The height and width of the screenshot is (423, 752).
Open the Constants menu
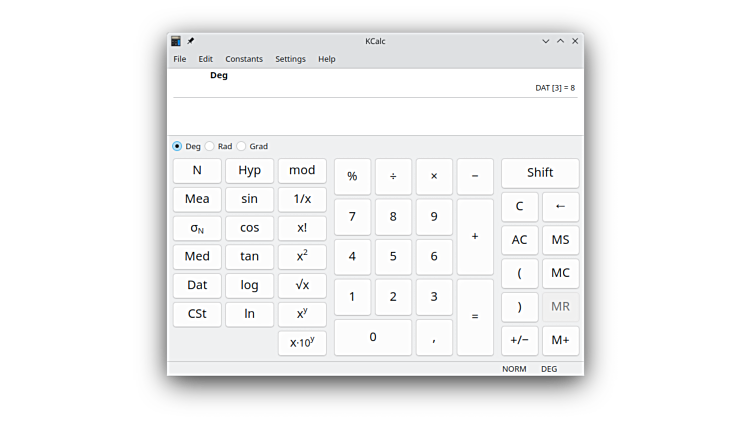(244, 59)
